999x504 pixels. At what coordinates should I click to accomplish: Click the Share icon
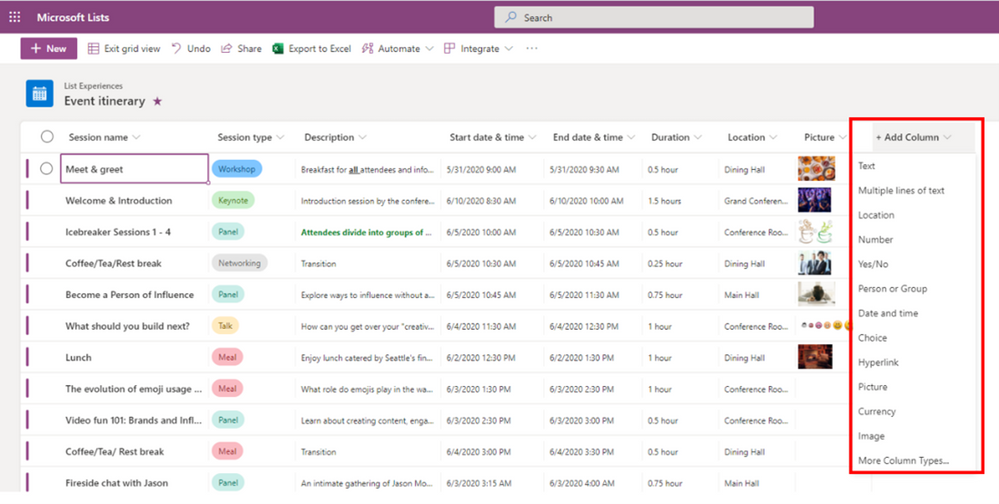(227, 48)
